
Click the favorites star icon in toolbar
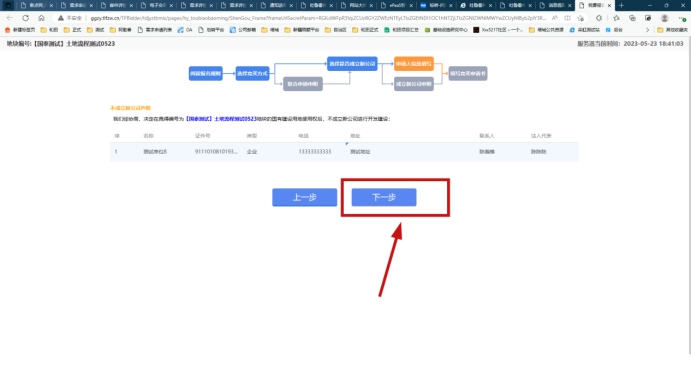click(616, 18)
